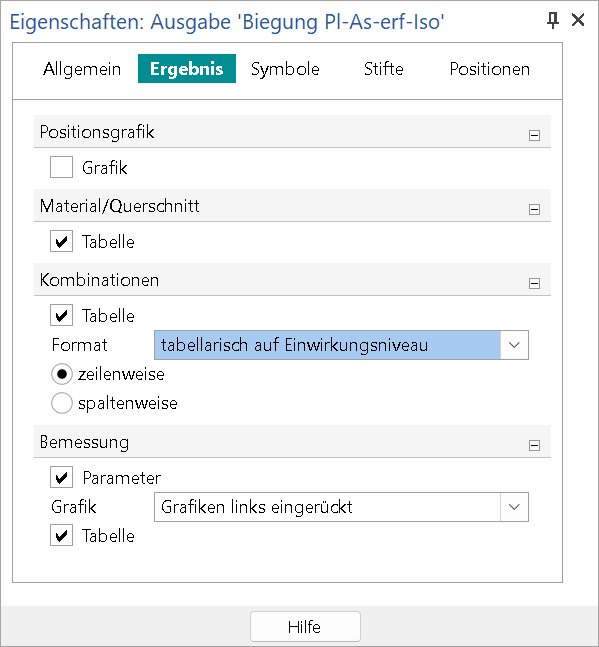Collapse the Kombinationen section
Screen dimensions: 599x647
click(x=534, y=283)
